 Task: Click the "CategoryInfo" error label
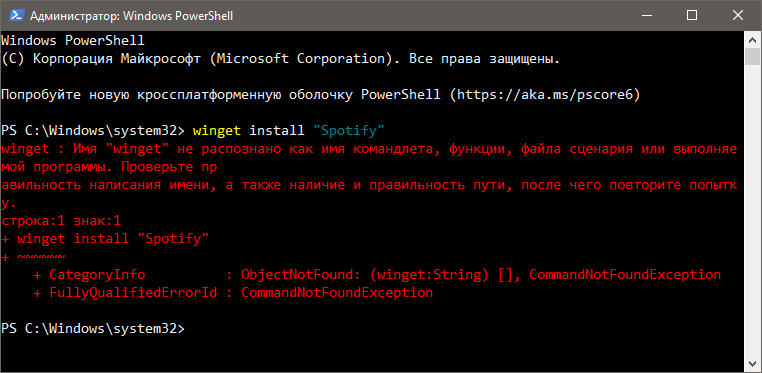coord(97,275)
